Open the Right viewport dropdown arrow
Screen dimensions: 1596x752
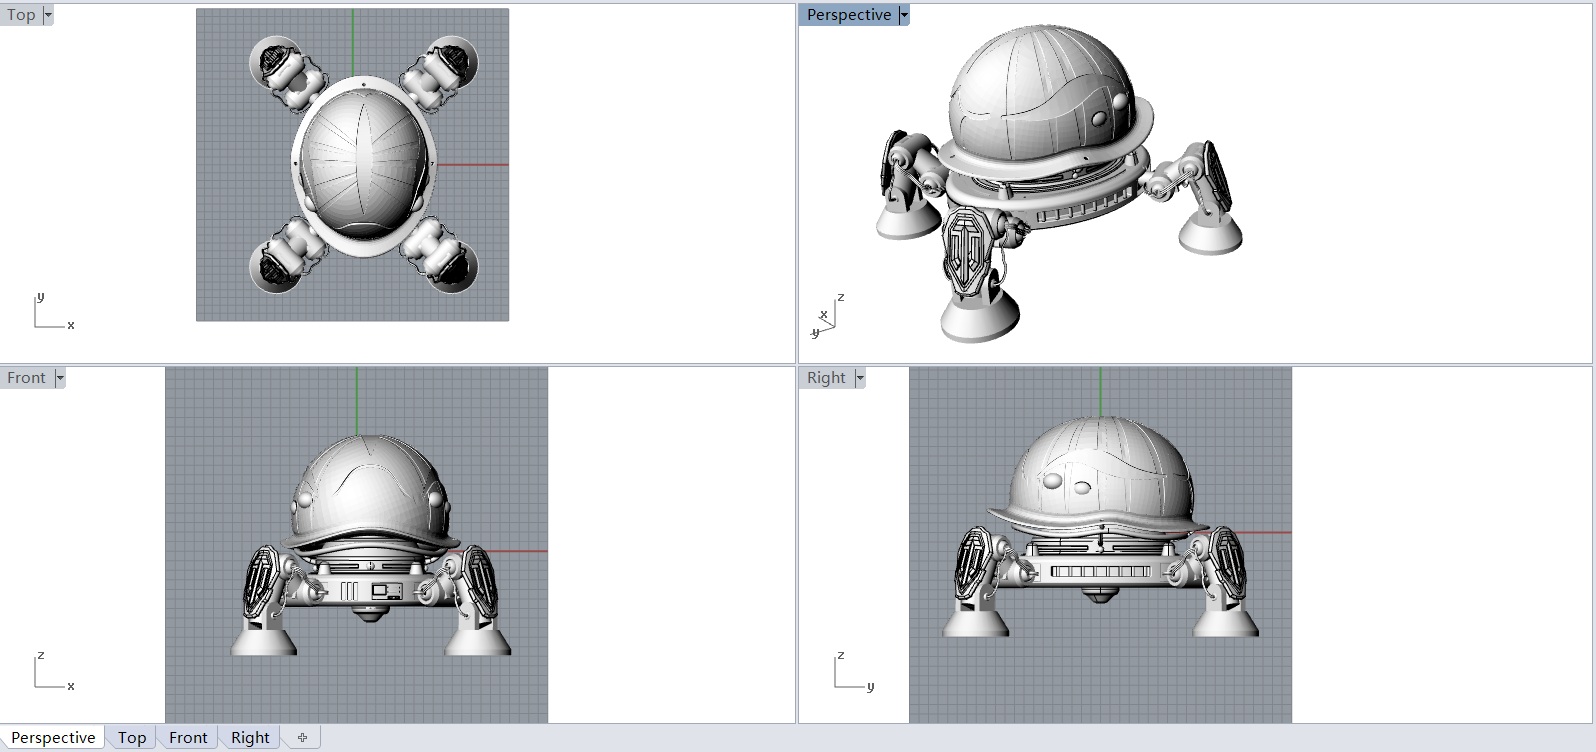[860, 378]
